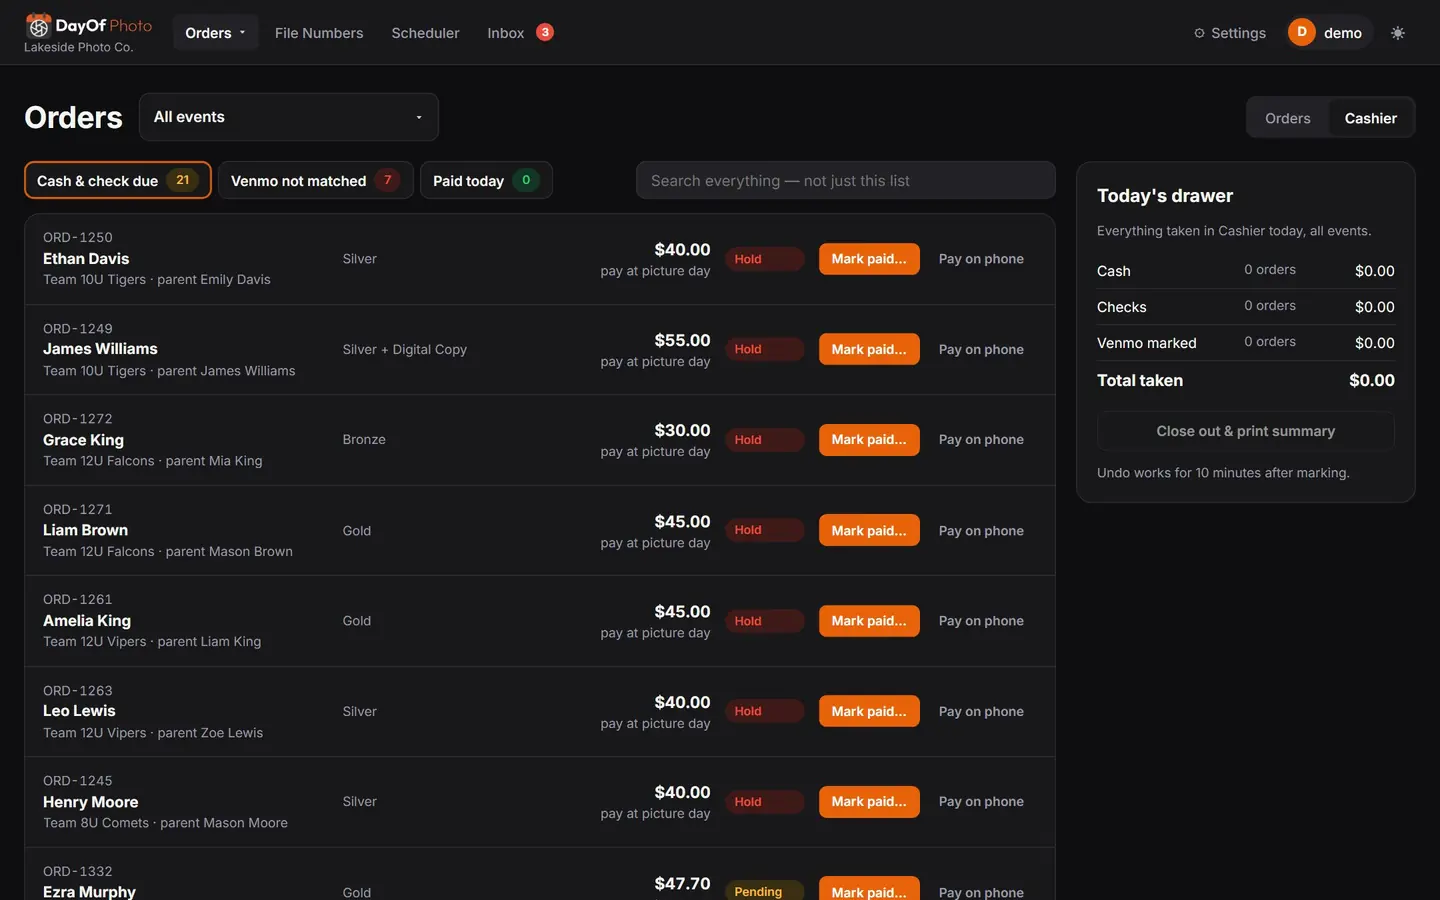1440x900 pixels.
Task: Open the Leo Lewis order name
Action: click(x=79, y=711)
